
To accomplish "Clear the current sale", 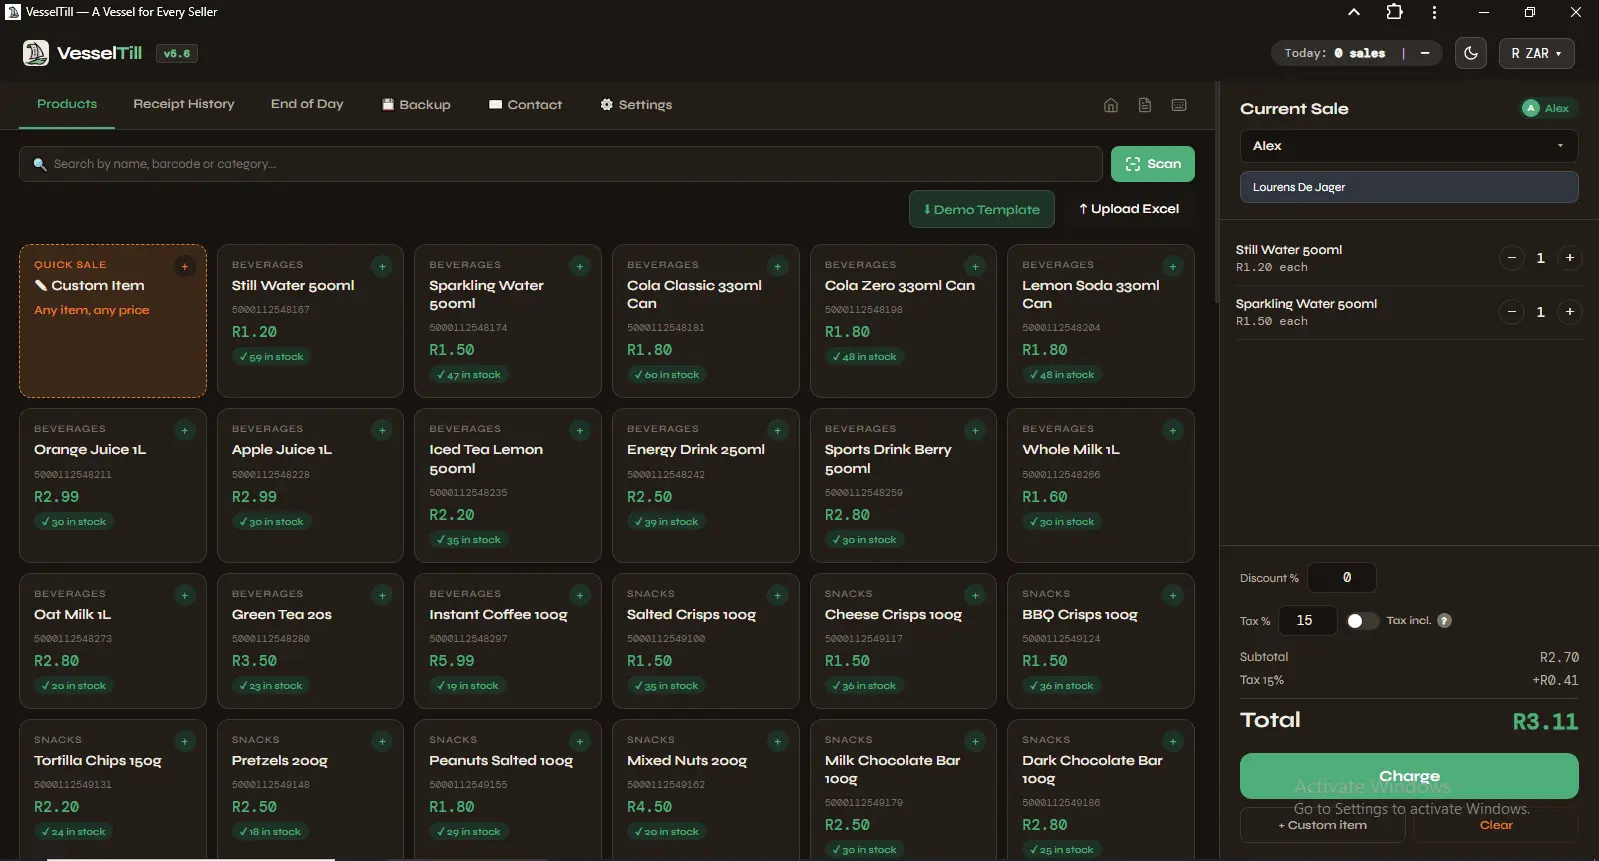I will pos(1496,825).
